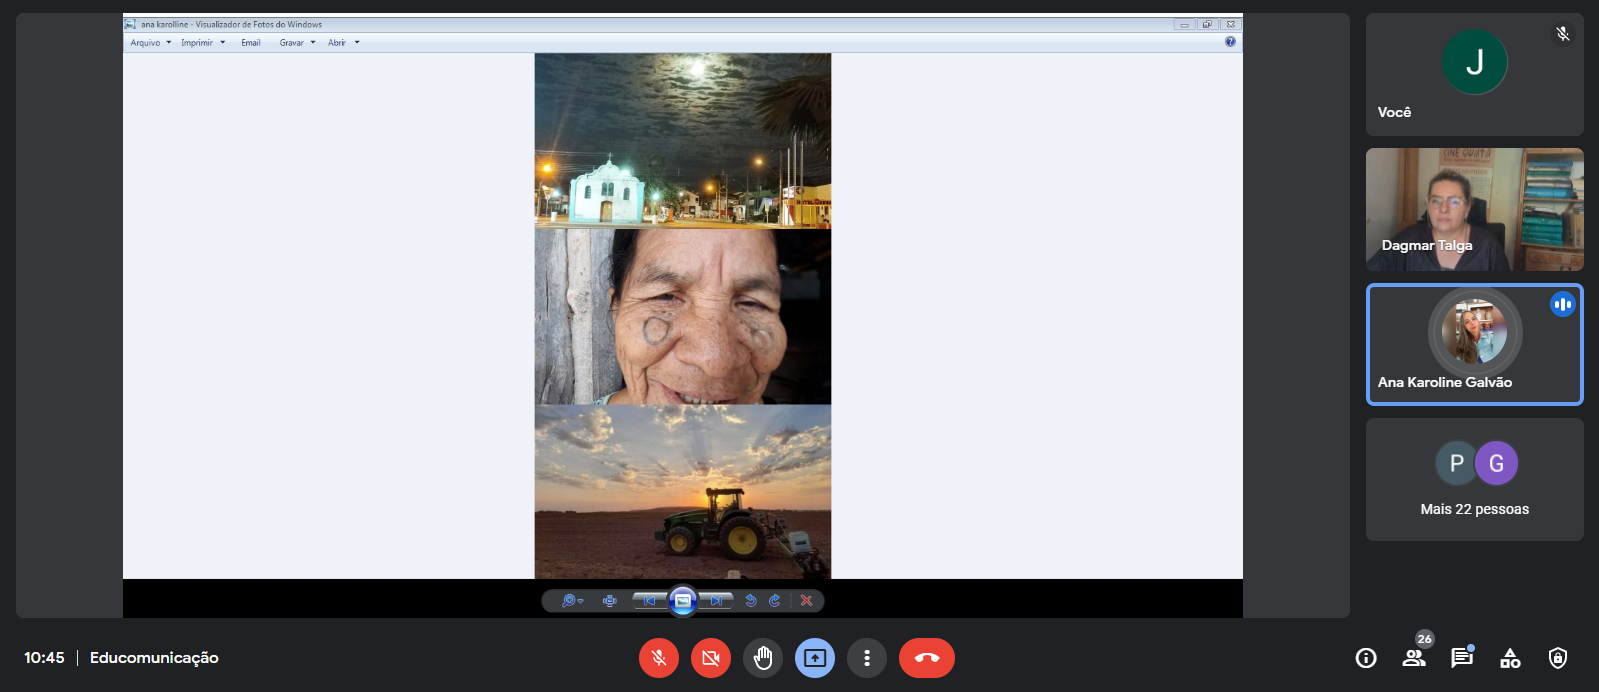This screenshot has height=692, width=1599.
Task: Open host controls shield icon
Action: [1558, 658]
